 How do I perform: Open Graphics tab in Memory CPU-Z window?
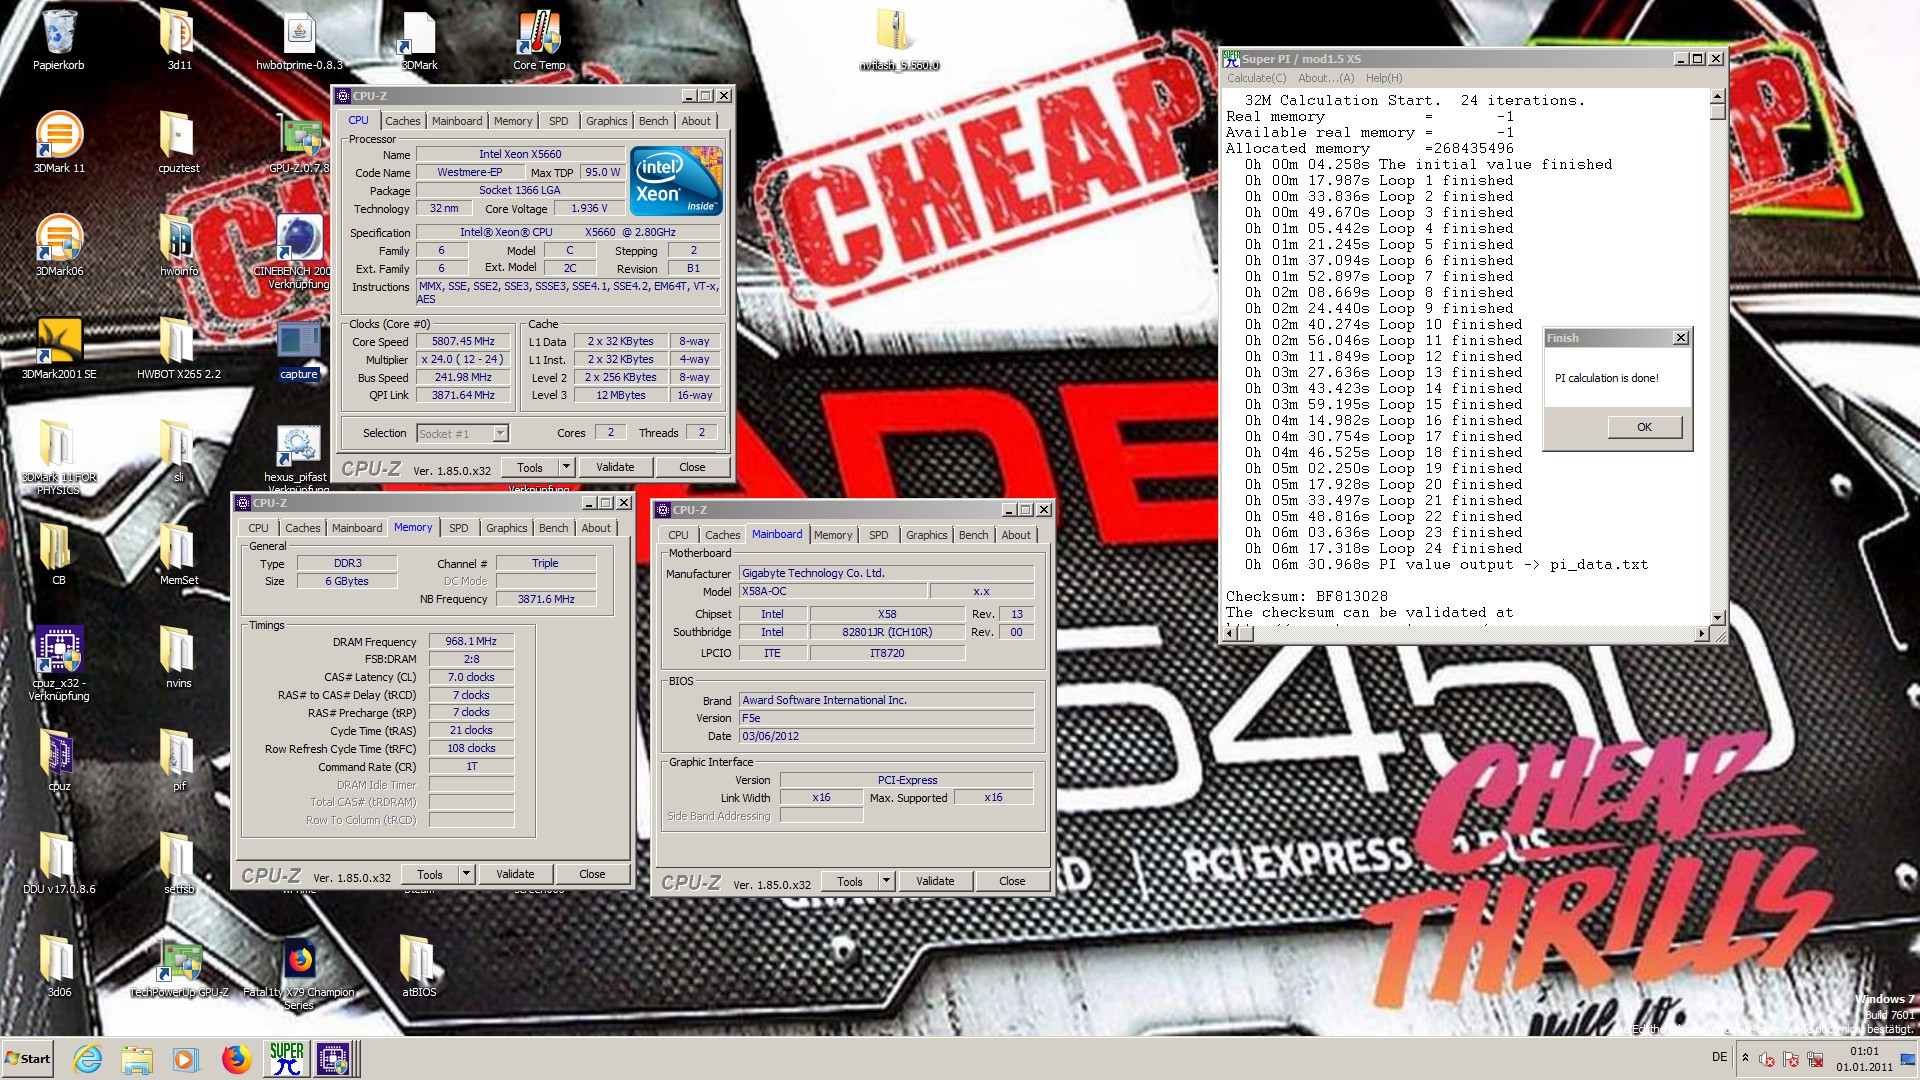coord(507,528)
